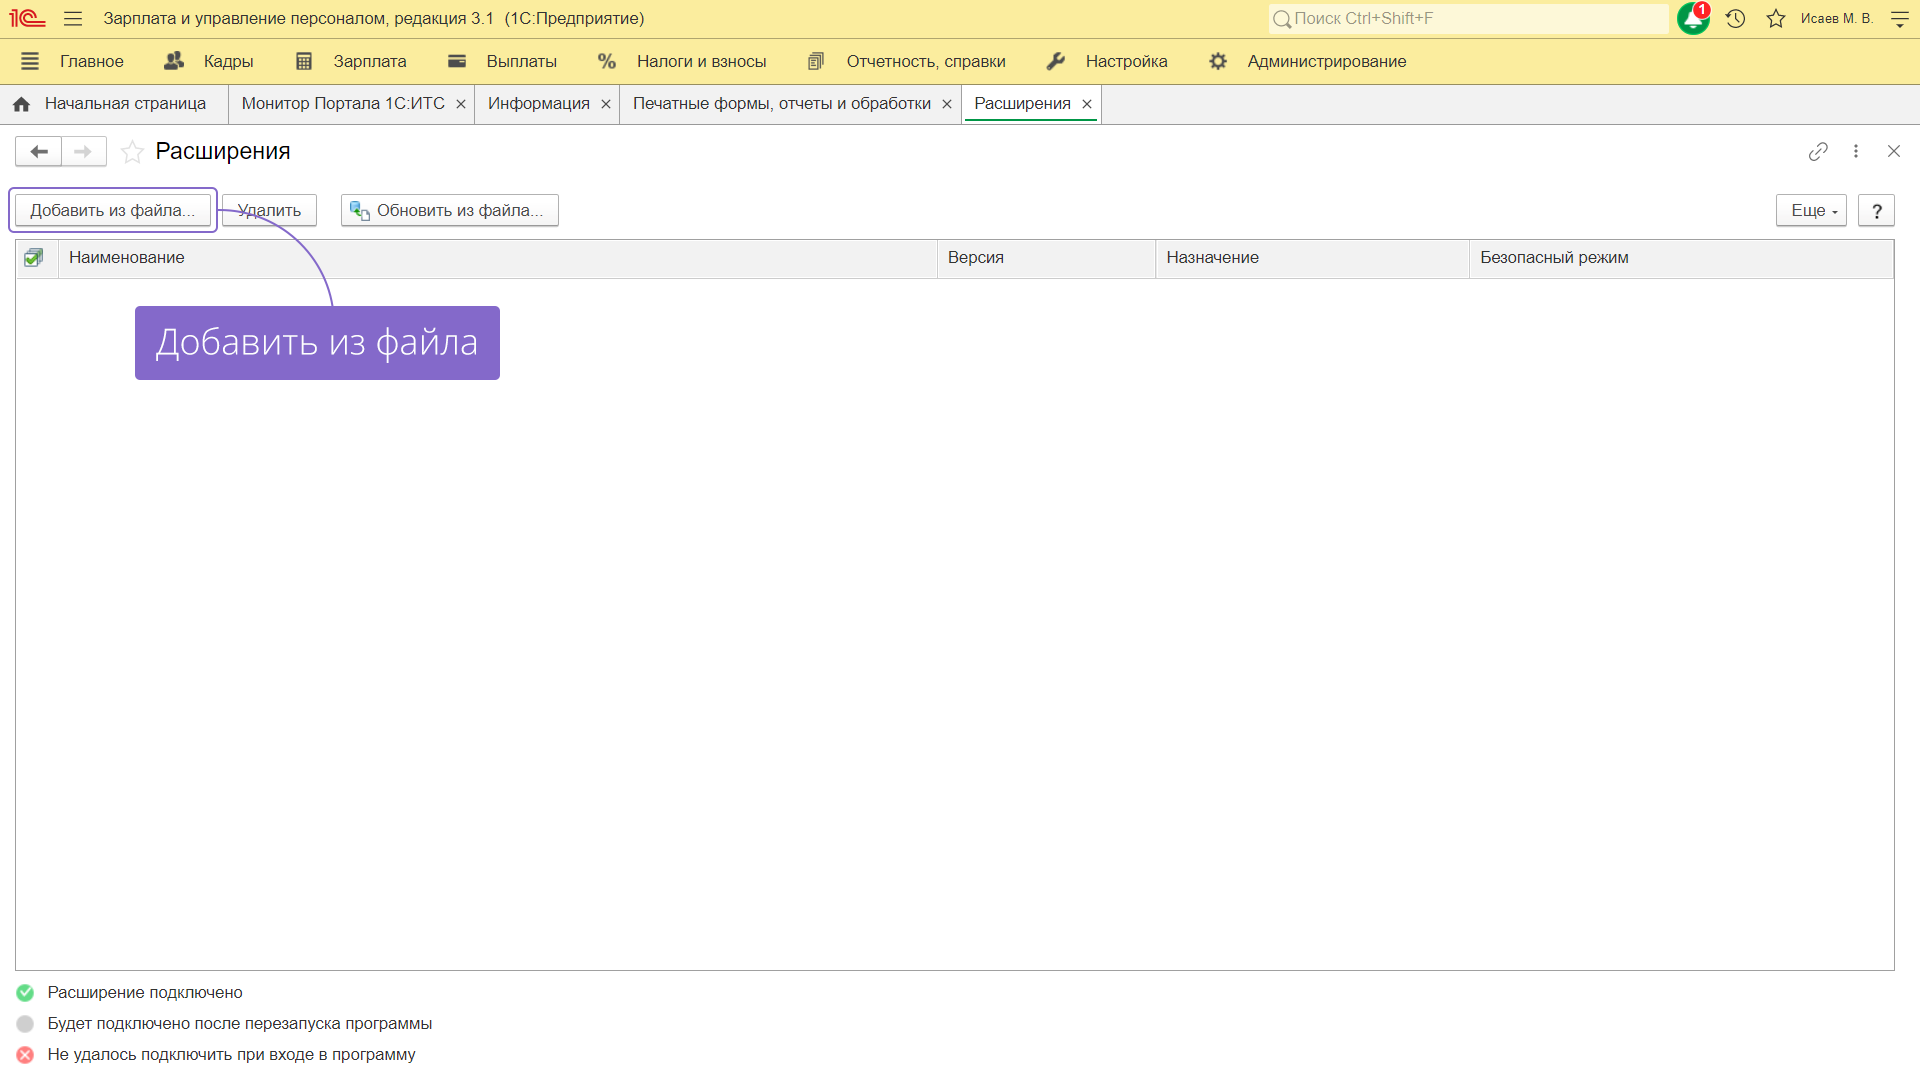Go to home icon Начальная страница
The width and height of the screenshot is (1920, 1080).
pyautogui.click(x=22, y=104)
